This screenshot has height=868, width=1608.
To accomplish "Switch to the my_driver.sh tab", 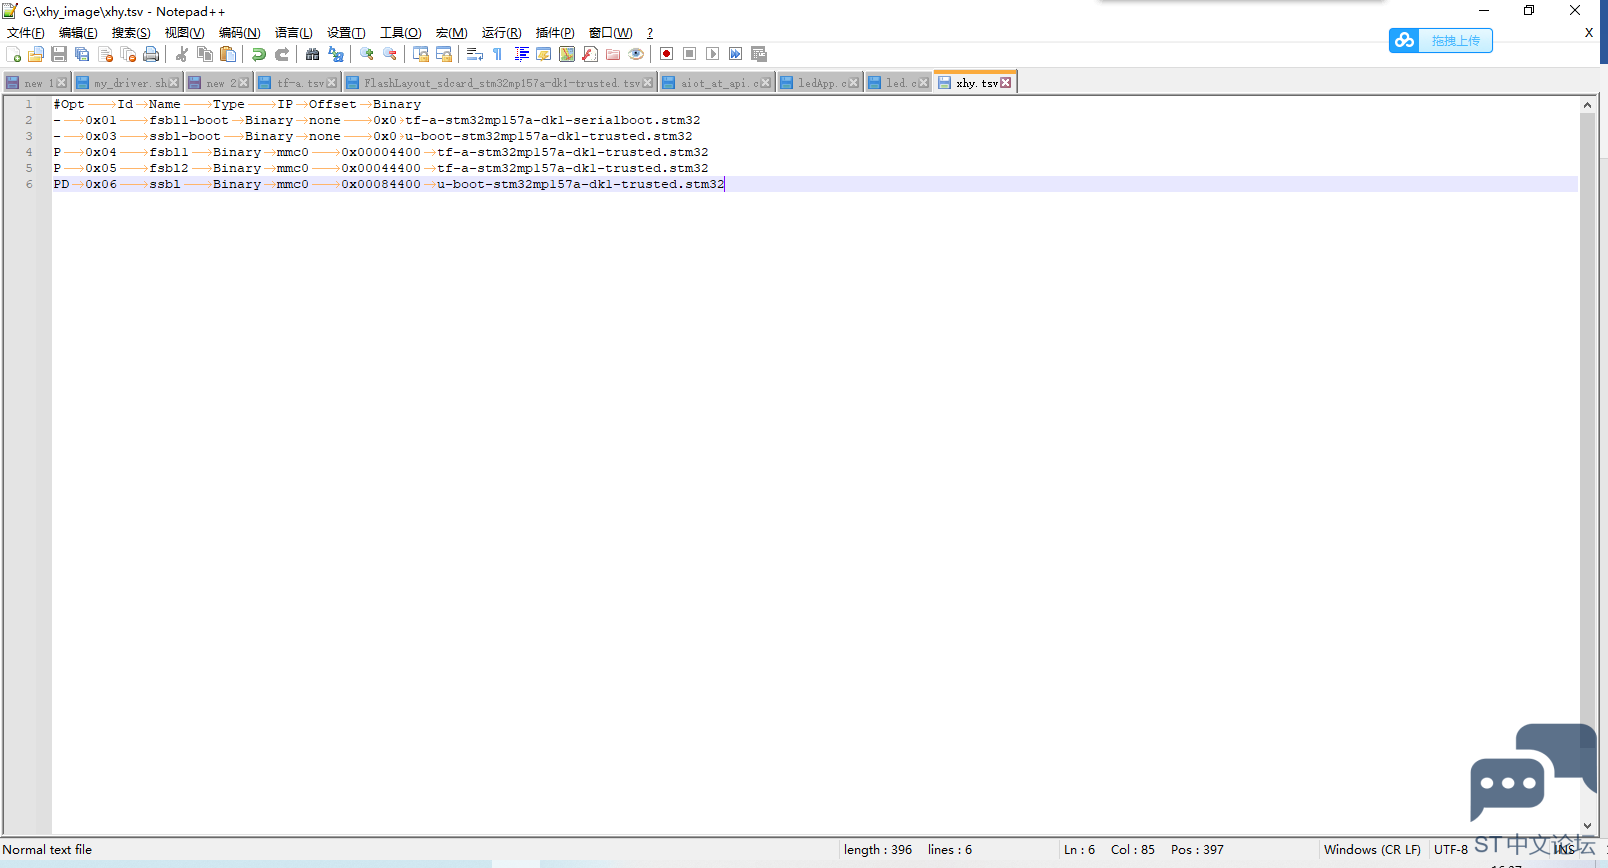I will [x=127, y=83].
